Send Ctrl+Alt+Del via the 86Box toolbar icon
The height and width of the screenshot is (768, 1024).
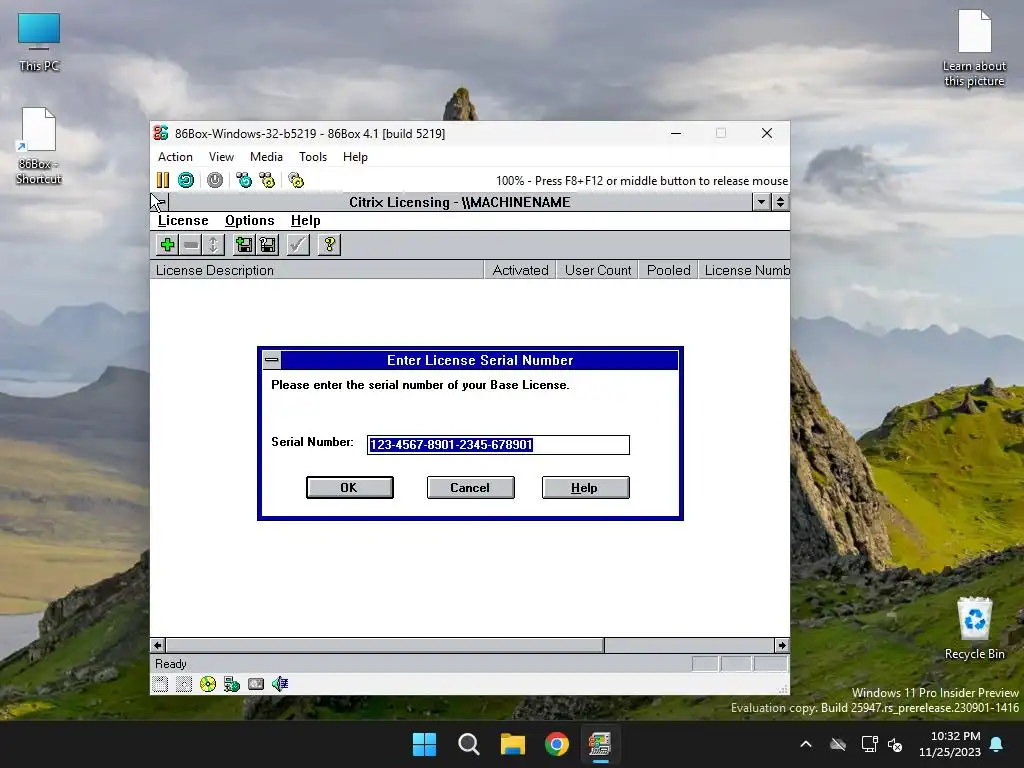244,180
